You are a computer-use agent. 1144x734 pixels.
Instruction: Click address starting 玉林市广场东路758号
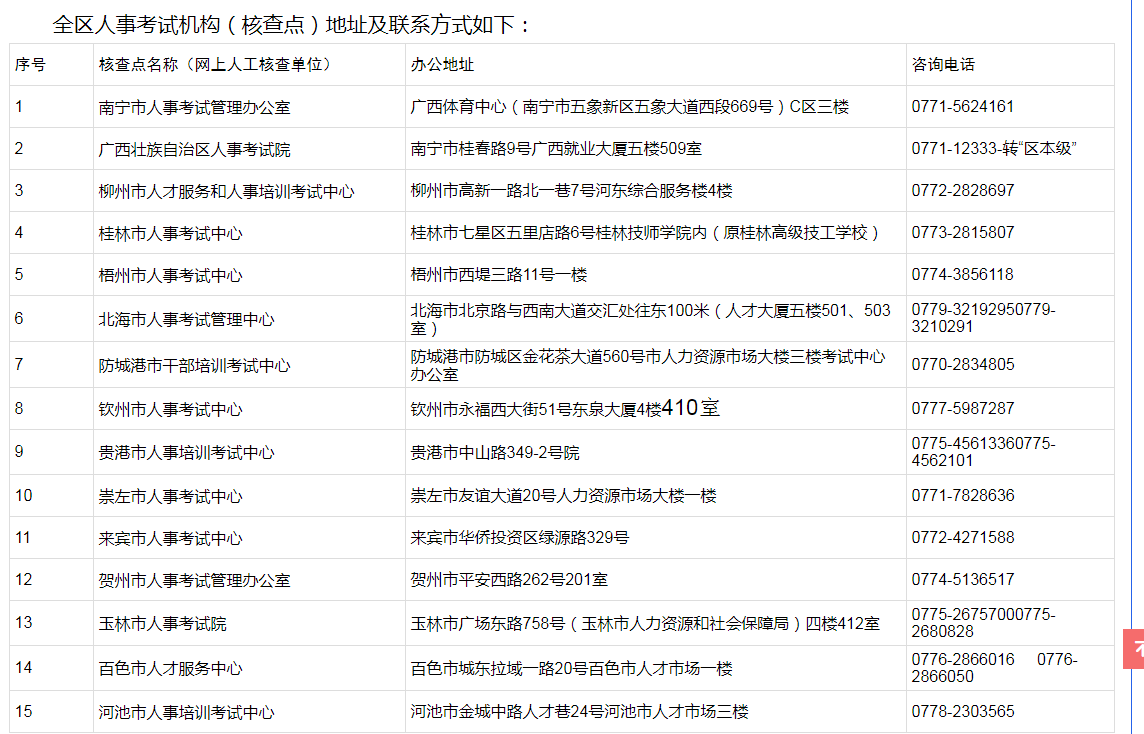click(645, 624)
